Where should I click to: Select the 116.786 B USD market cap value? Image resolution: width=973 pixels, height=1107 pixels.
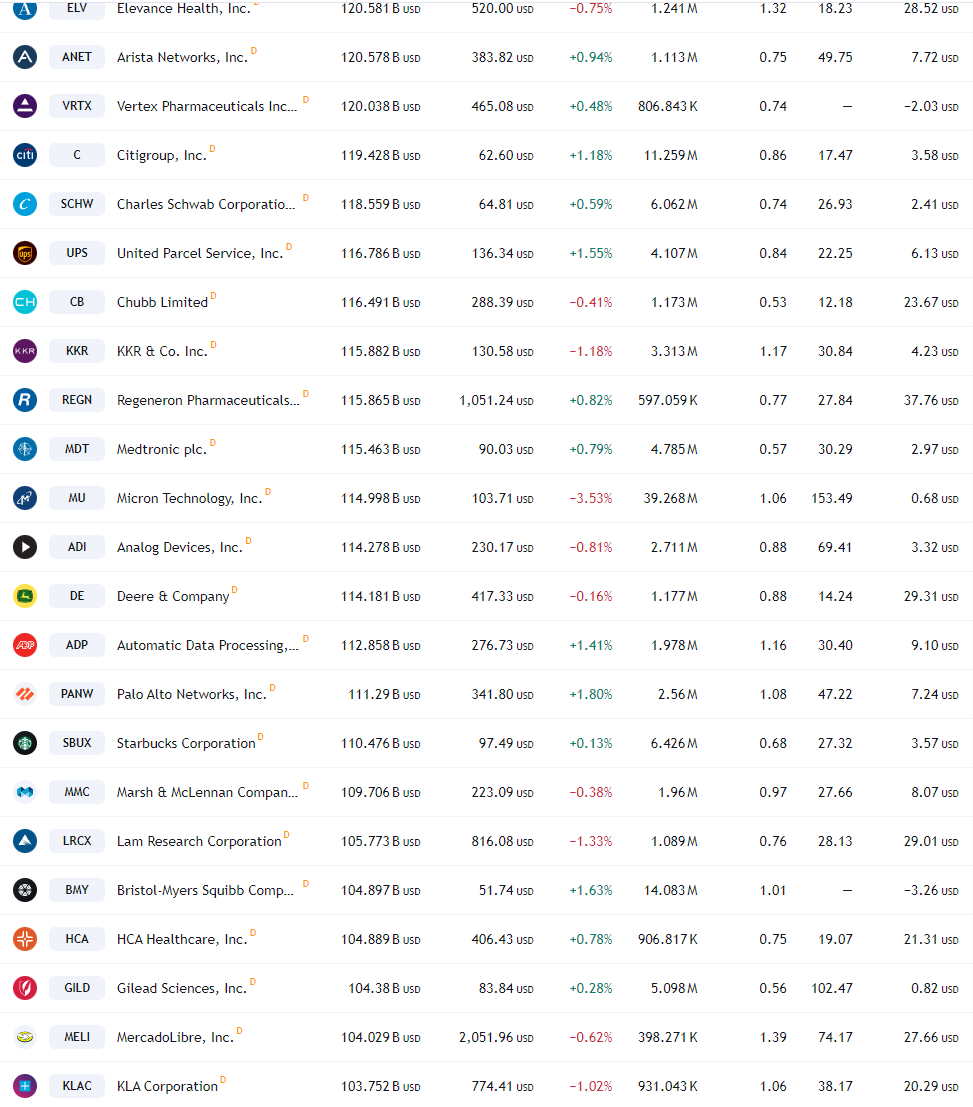tap(381, 253)
